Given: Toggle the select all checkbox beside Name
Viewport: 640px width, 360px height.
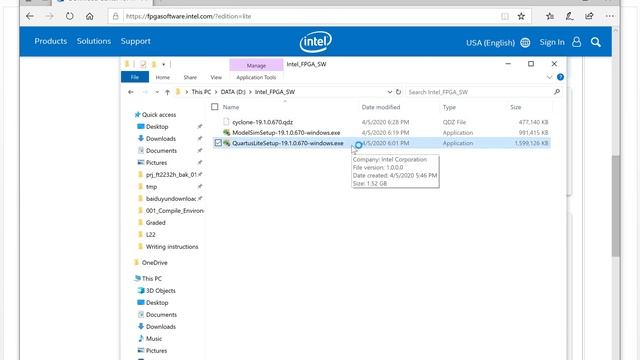Looking at the screenshot, I should tap(215, 107).
